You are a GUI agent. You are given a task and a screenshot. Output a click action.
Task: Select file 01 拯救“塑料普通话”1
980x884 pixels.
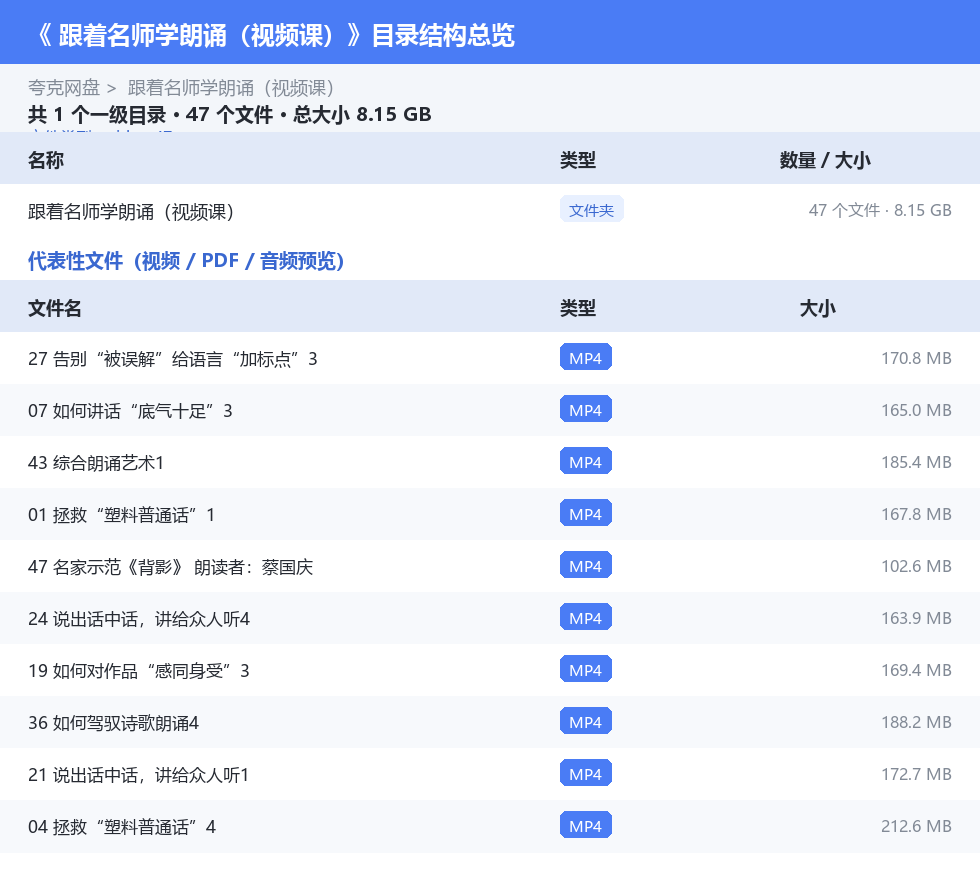(x=121, y=515)
